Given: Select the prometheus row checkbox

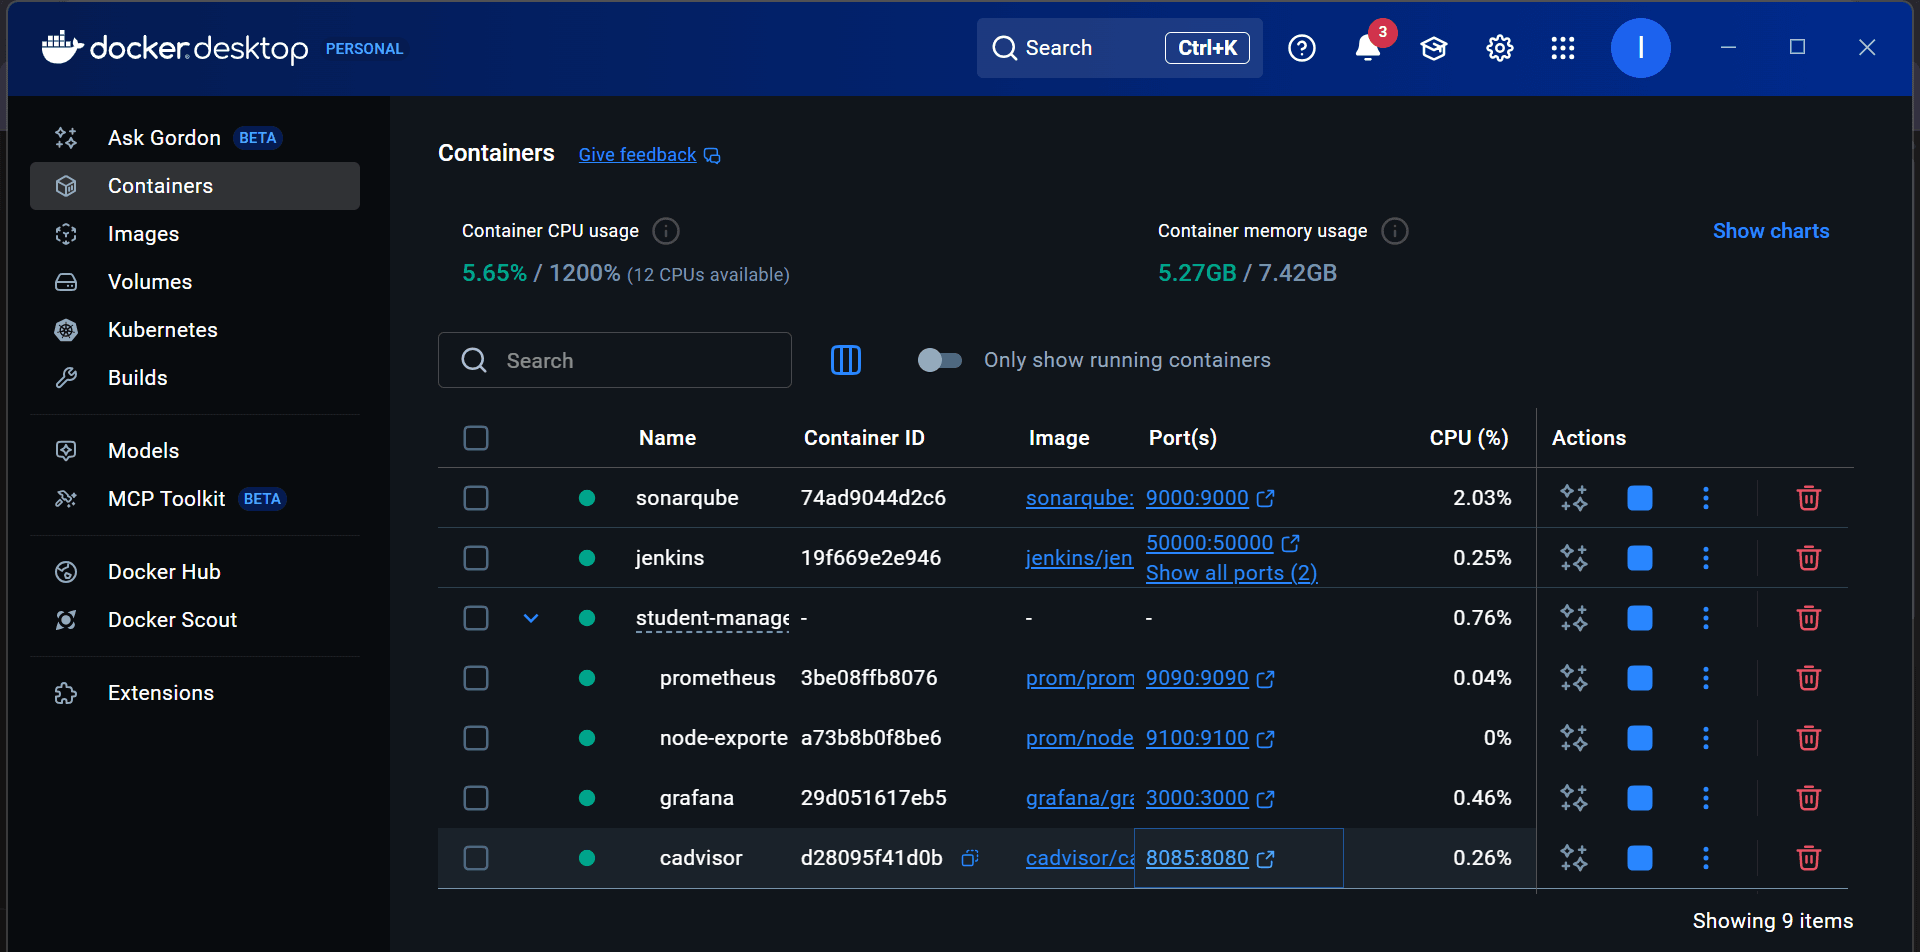Looking at the screenshot, I should 476,678.
